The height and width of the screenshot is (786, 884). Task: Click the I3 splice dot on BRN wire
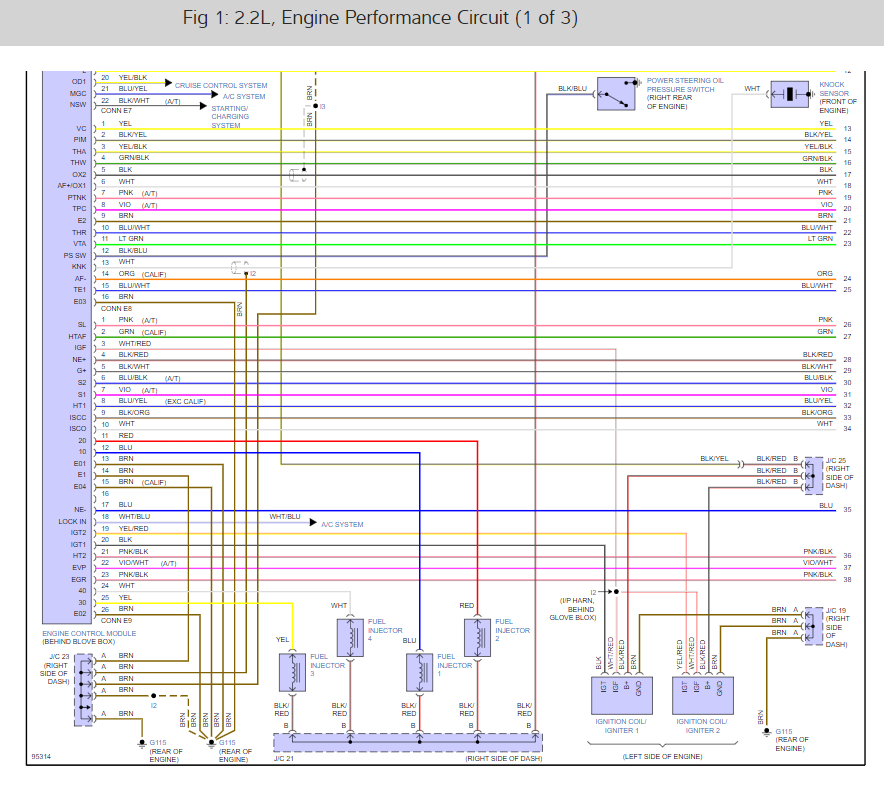315,106
